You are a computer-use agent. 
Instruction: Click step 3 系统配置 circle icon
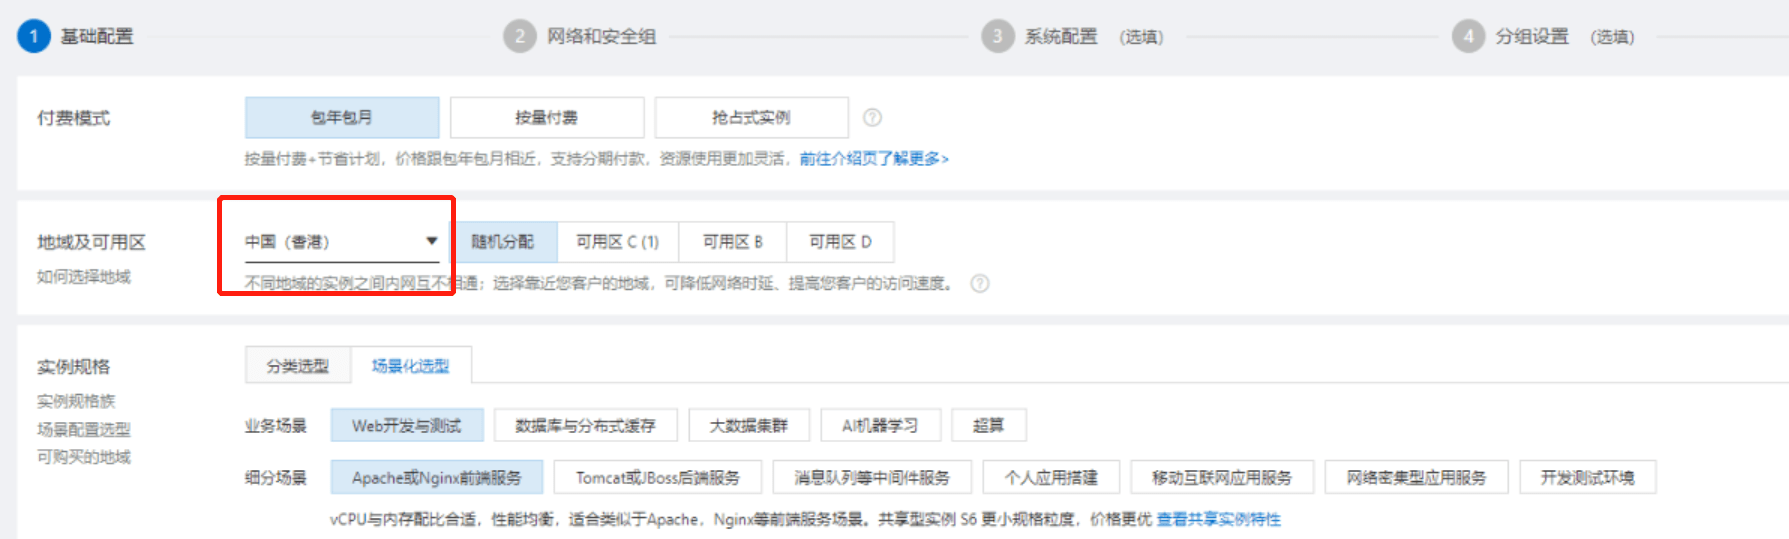pos(997,37)
